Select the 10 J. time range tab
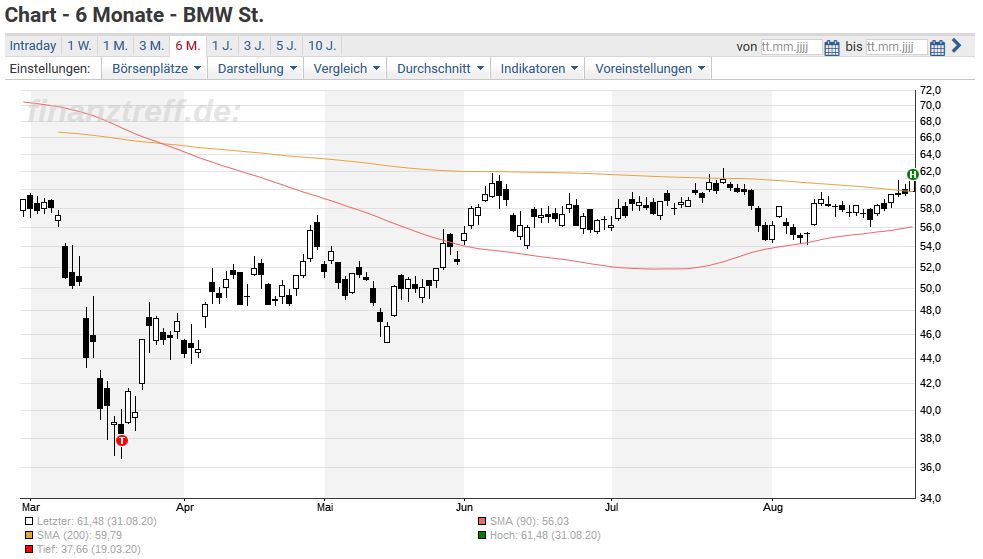The width and height of the screenshot is (983, 559). 322,46
